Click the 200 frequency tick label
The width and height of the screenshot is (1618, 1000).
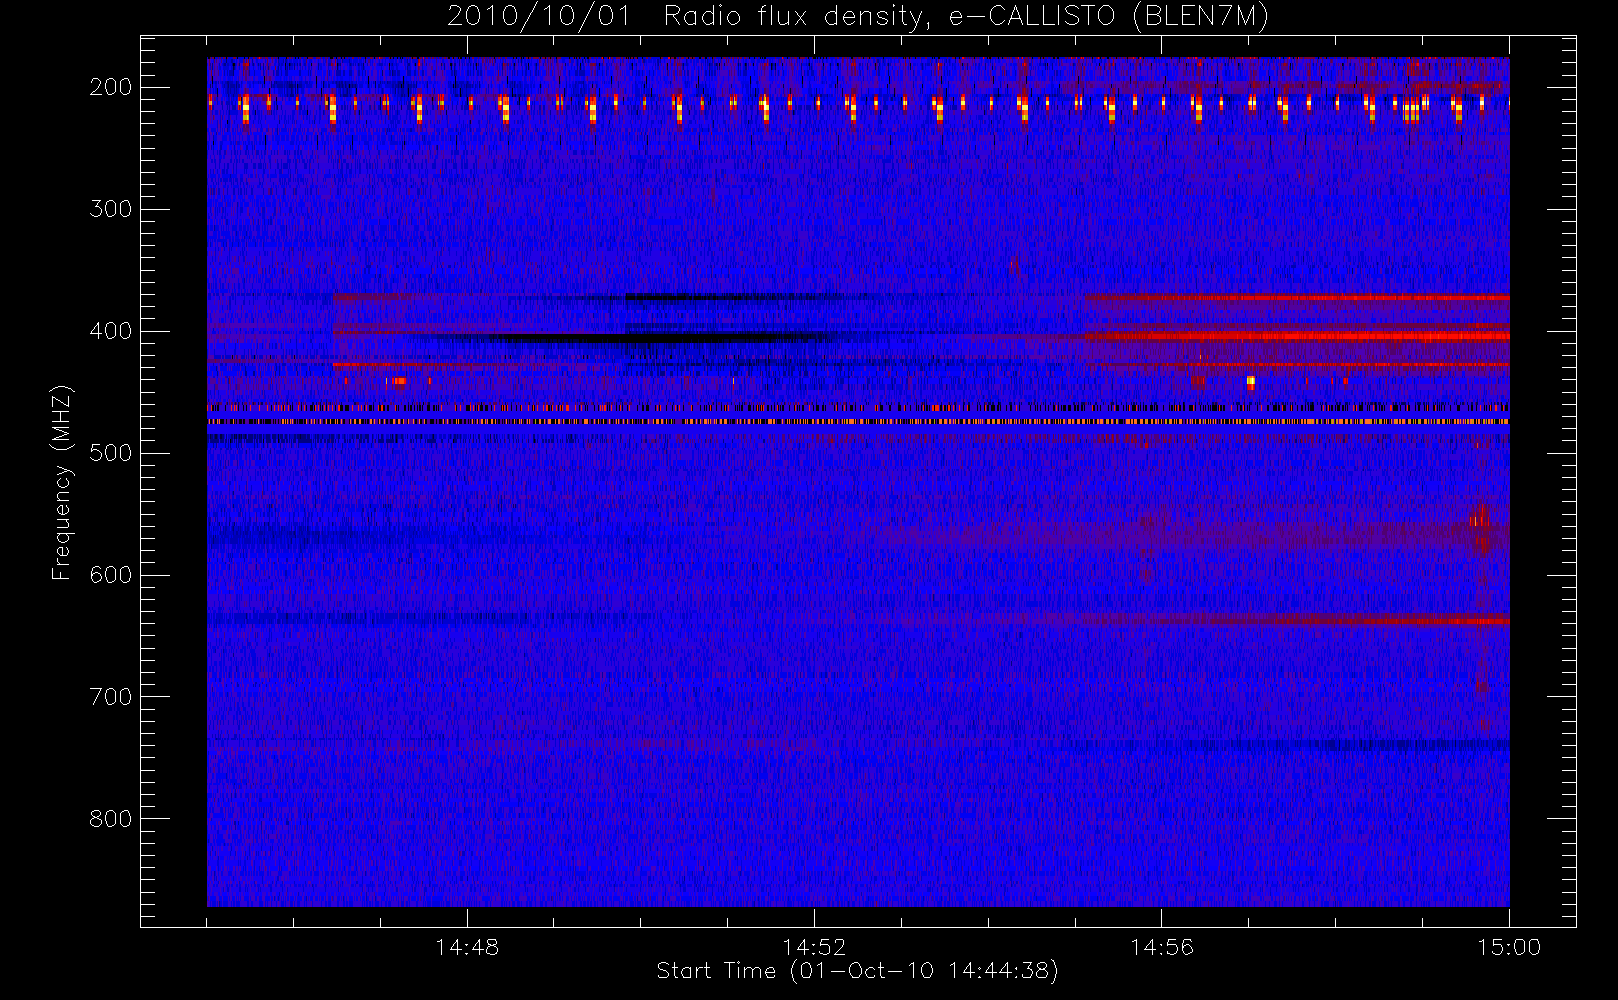(x=111, y=87)
